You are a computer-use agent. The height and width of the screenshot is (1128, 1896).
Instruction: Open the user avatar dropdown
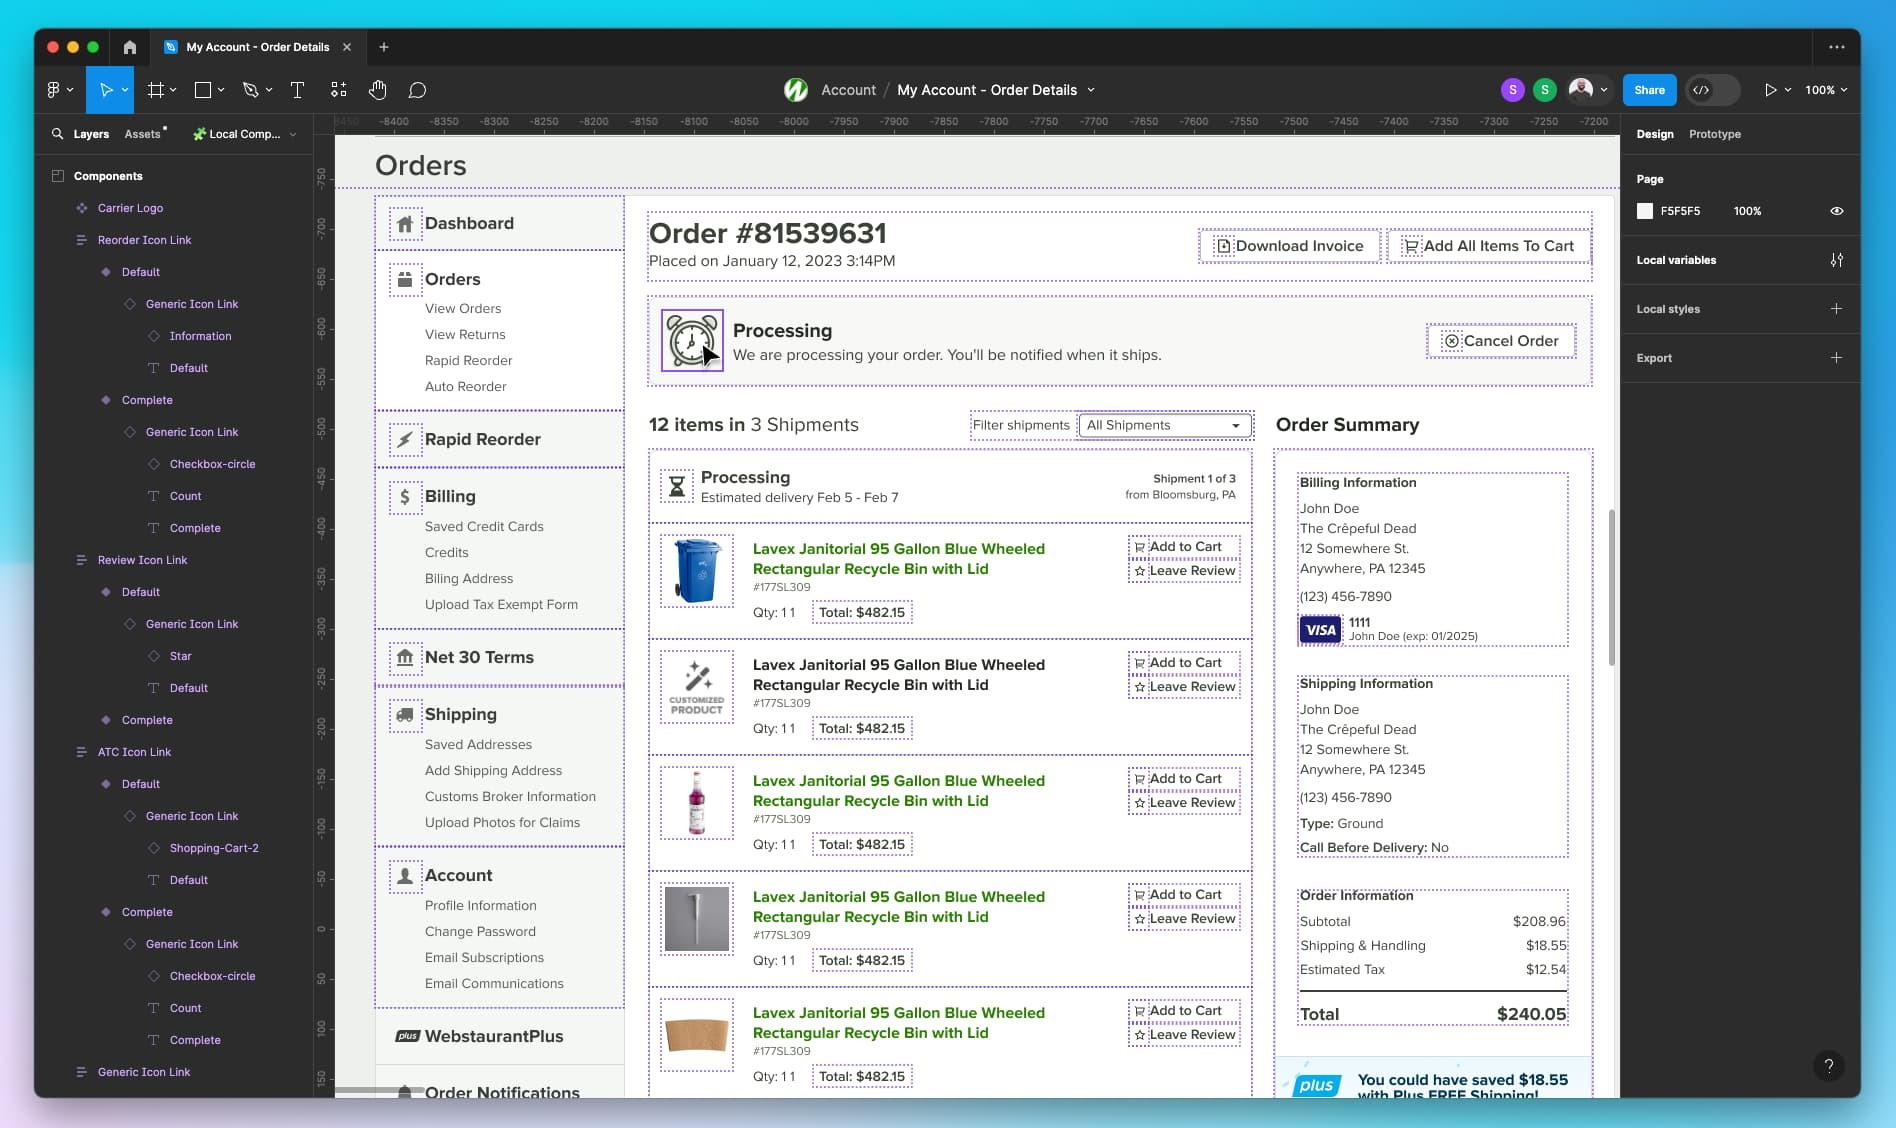(1604, 90)
